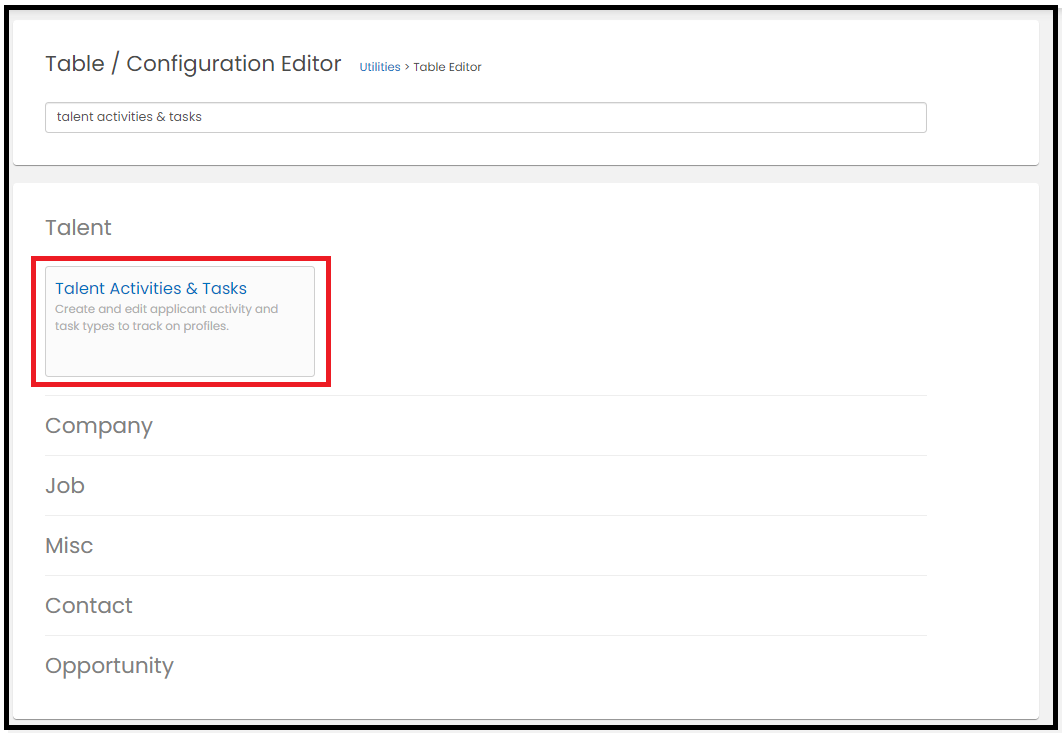Expand the Job section
The width and height of the screenshot is (1062, 733).
pos(65,486)
